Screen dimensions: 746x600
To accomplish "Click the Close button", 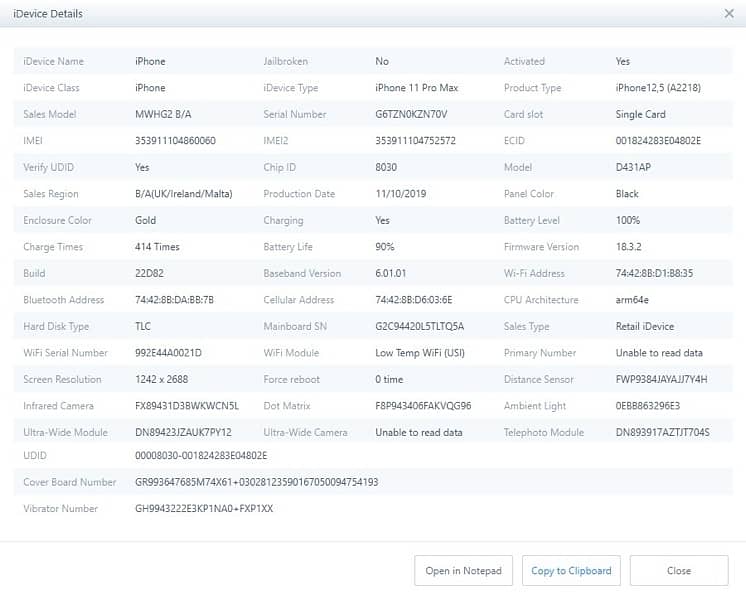I will [679, 570].
